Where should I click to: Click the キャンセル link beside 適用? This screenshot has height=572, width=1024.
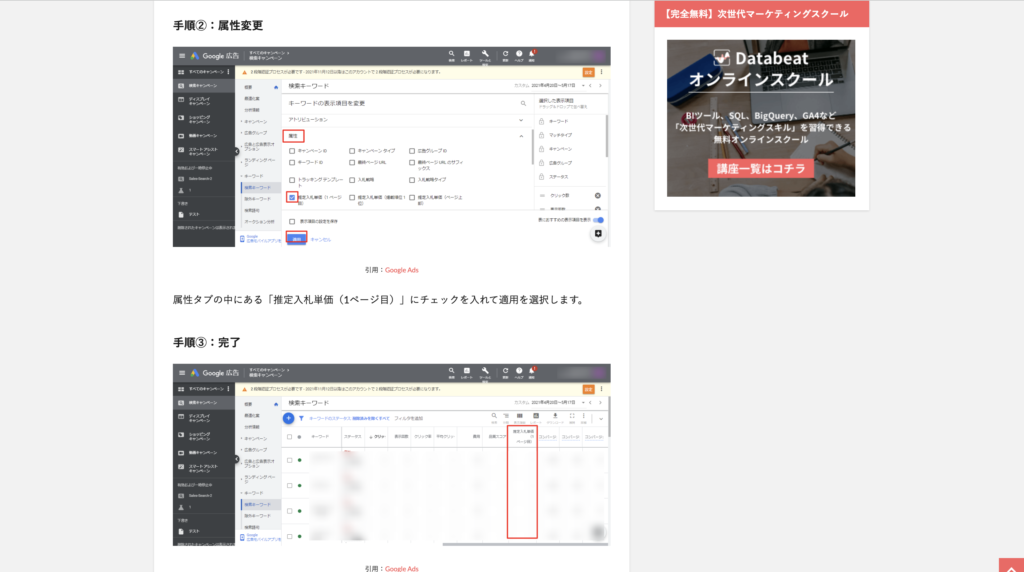(x=321, y=240)
